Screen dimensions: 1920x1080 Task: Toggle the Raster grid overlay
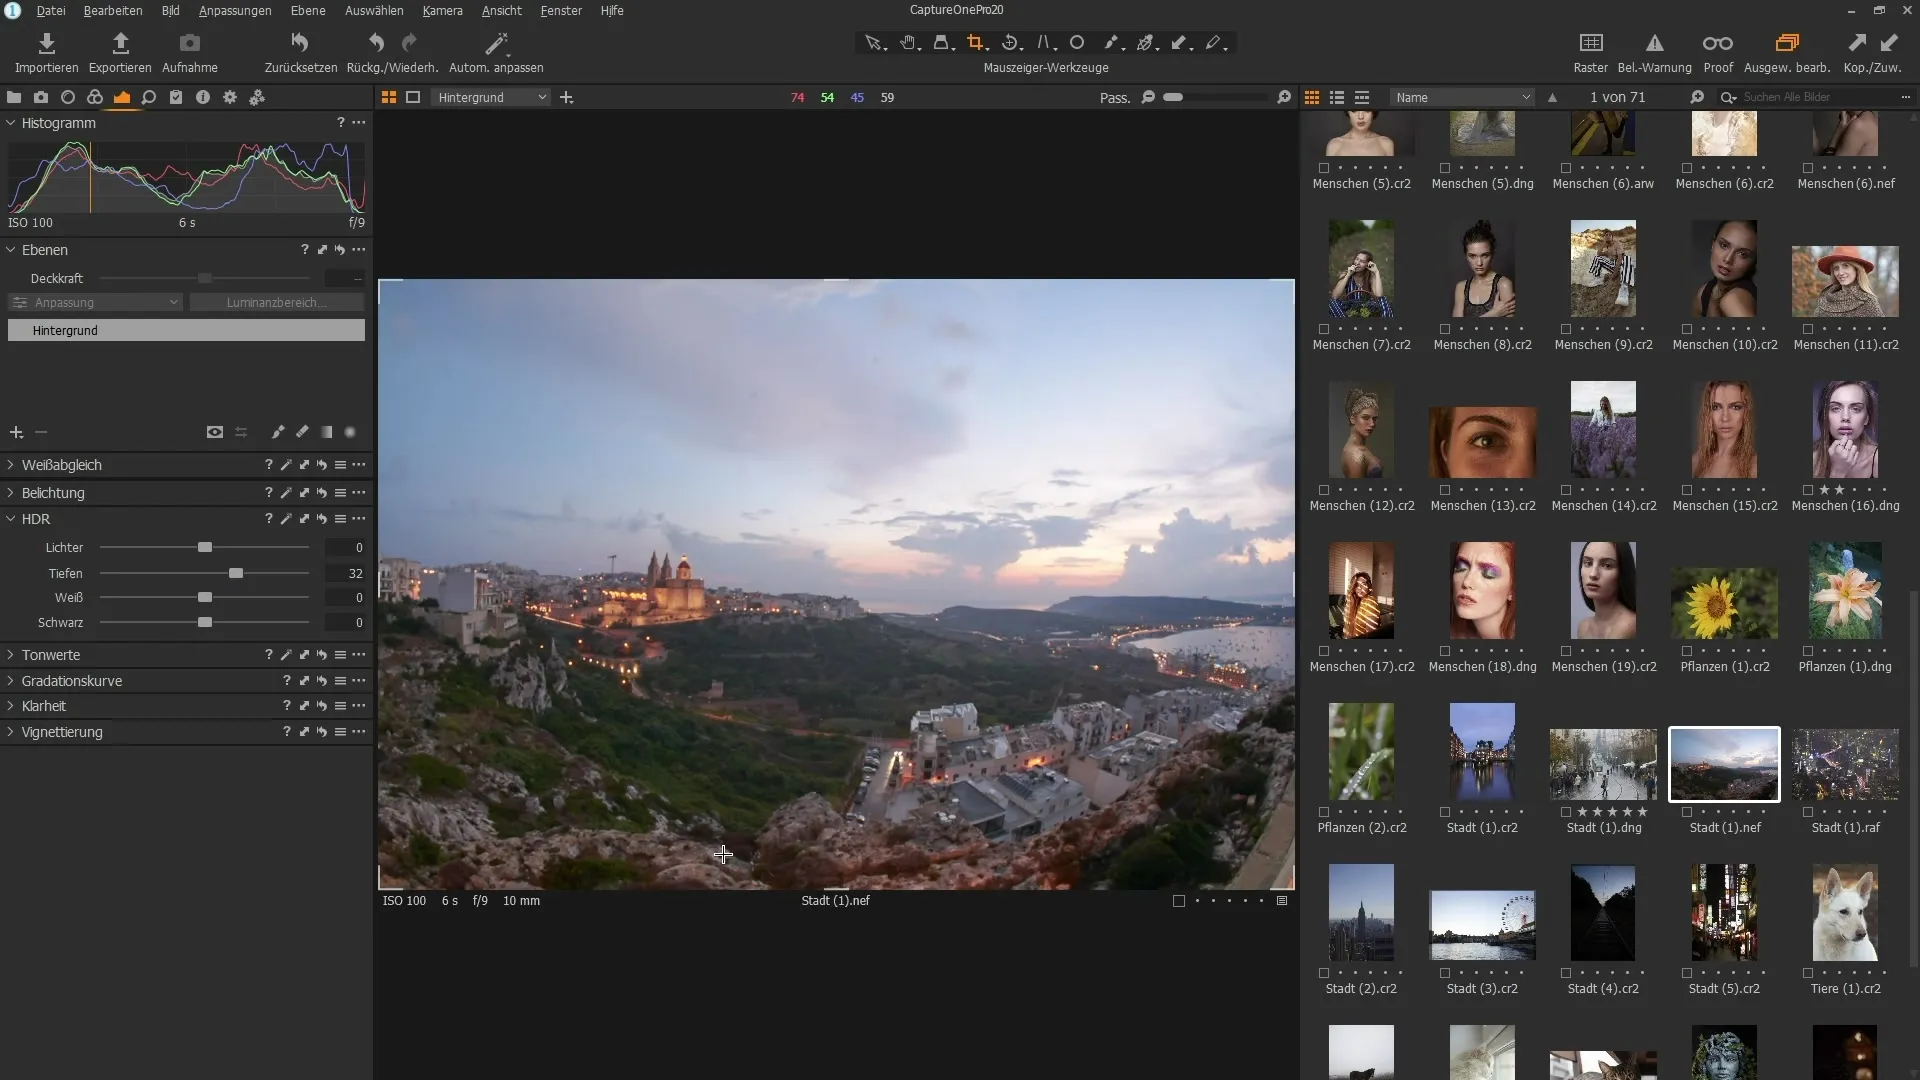pos(1590,43)
